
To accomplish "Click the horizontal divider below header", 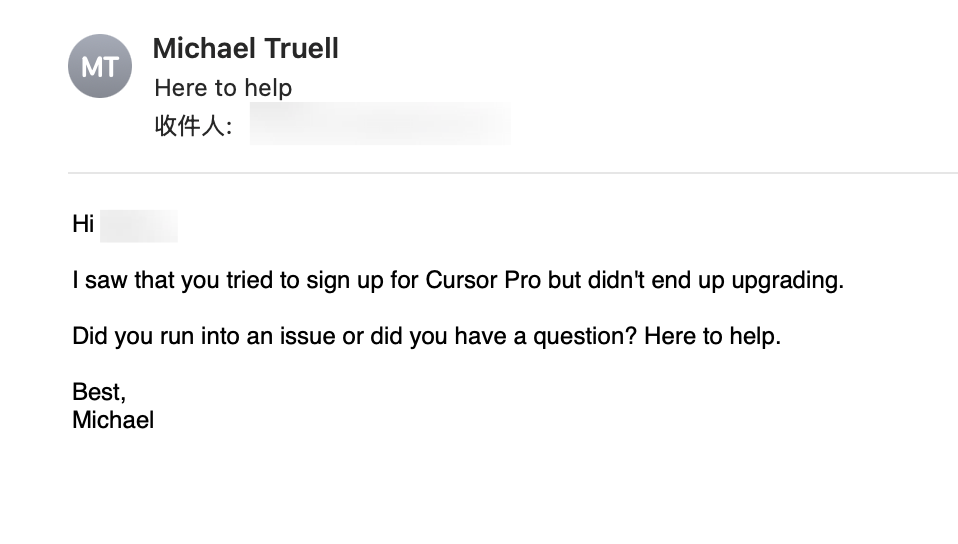I will click(x=513, y=173).
